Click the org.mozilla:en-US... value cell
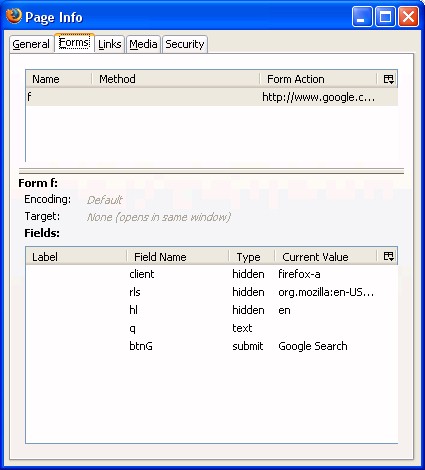This screenshot has height=470, width=425. (x=326, y=292)
